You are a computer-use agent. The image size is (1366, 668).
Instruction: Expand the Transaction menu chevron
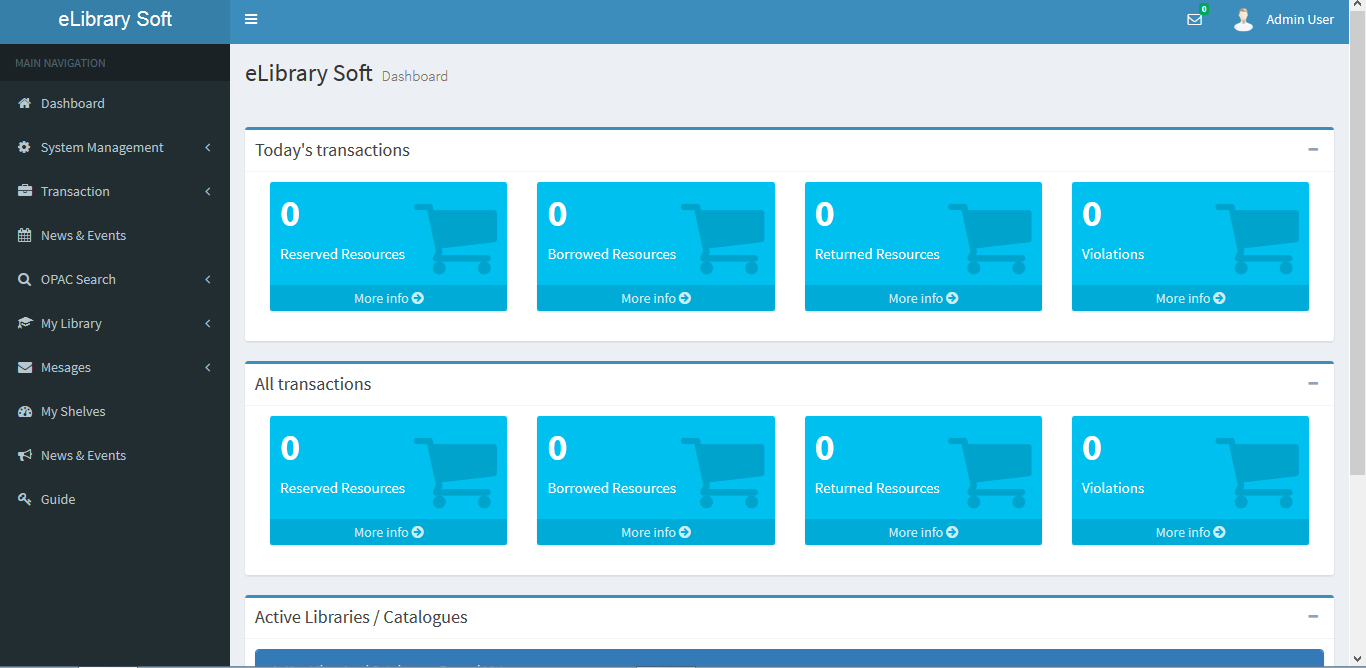208,191
